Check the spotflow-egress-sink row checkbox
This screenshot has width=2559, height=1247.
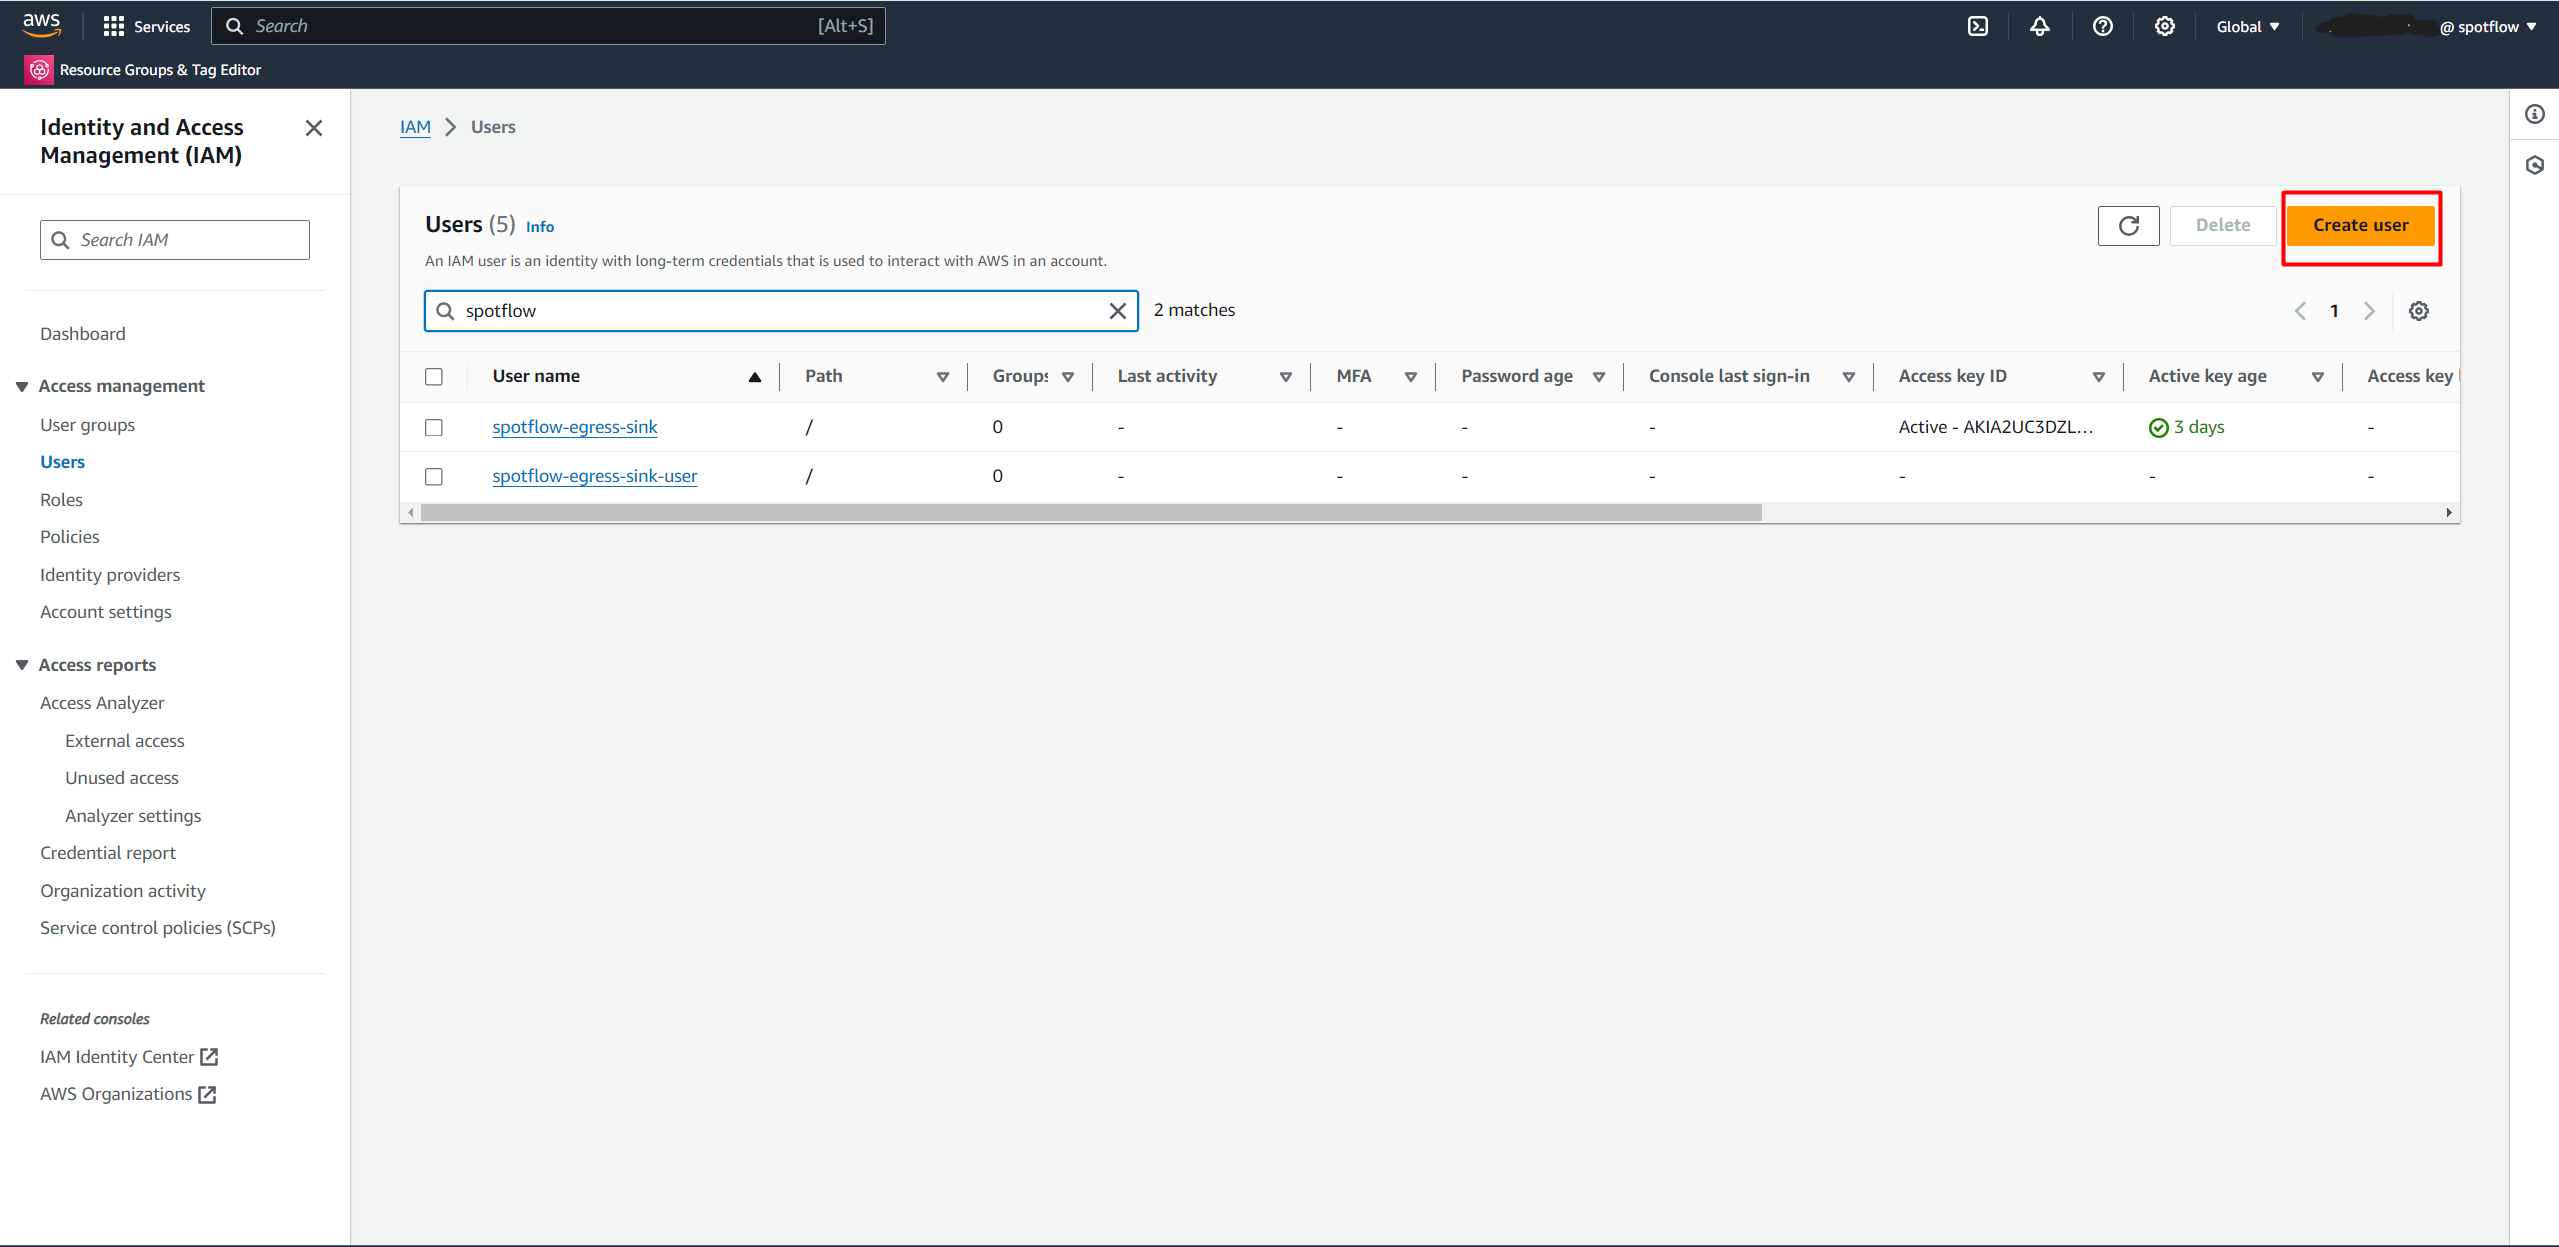[x=433, y=427]
